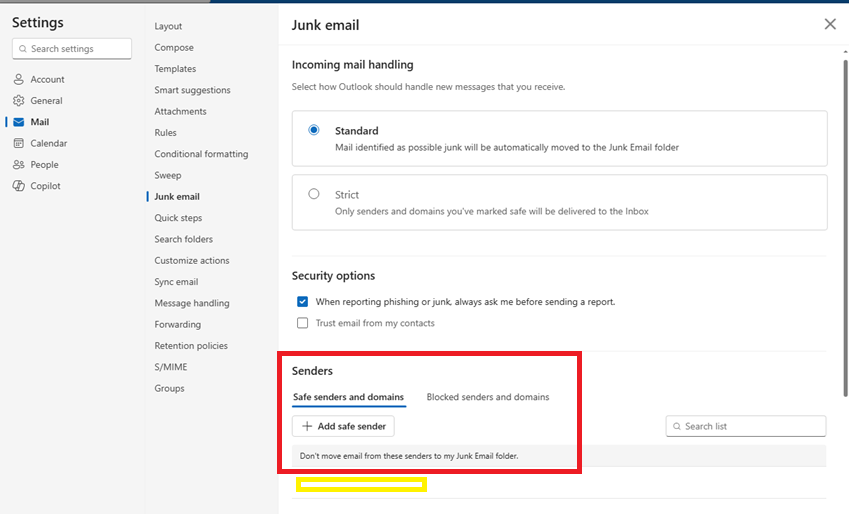Open Forwarding settings
The image size is (853, 514).
click(178, 324)
